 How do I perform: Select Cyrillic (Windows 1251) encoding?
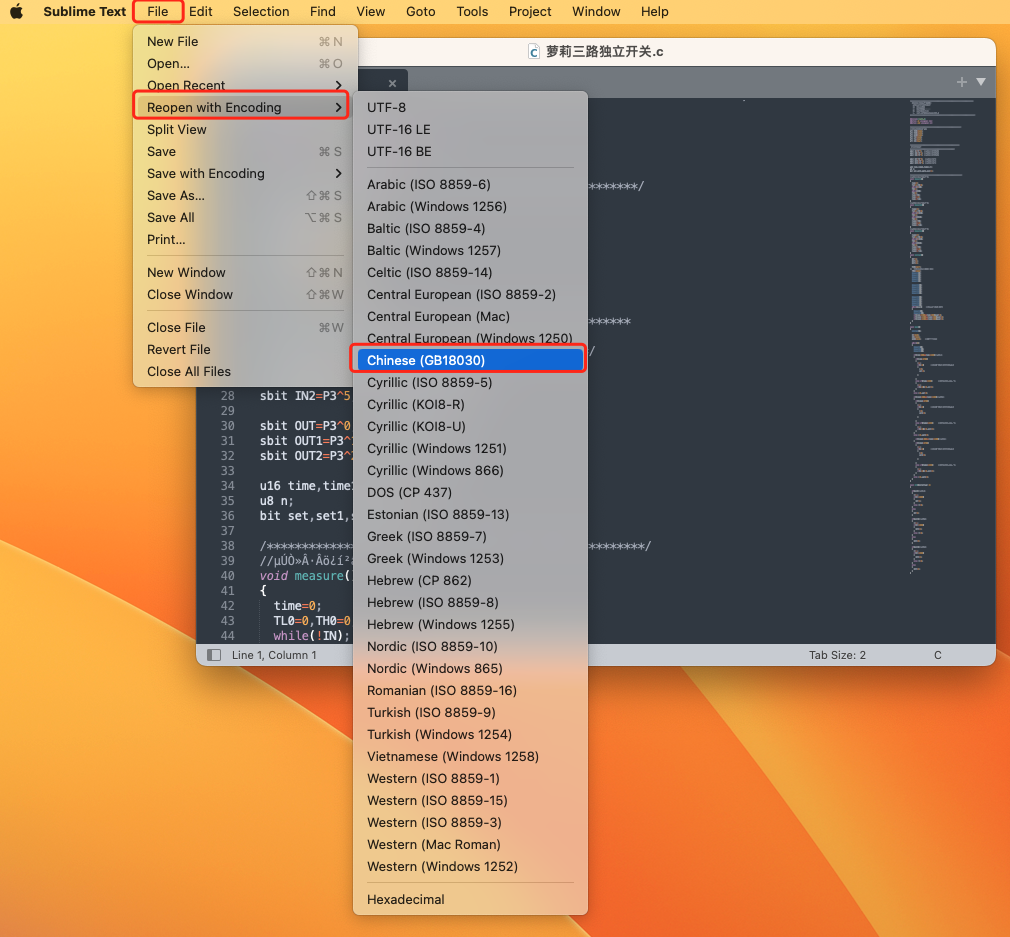tap(470, 448)
